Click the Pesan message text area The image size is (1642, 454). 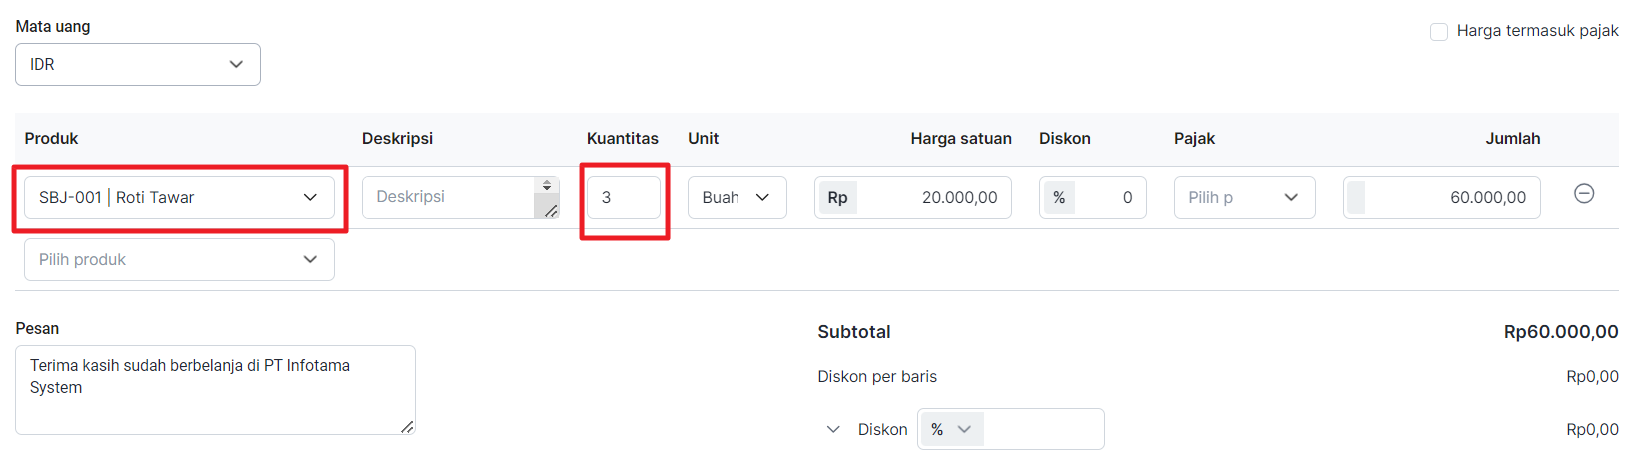click(215, 390)
